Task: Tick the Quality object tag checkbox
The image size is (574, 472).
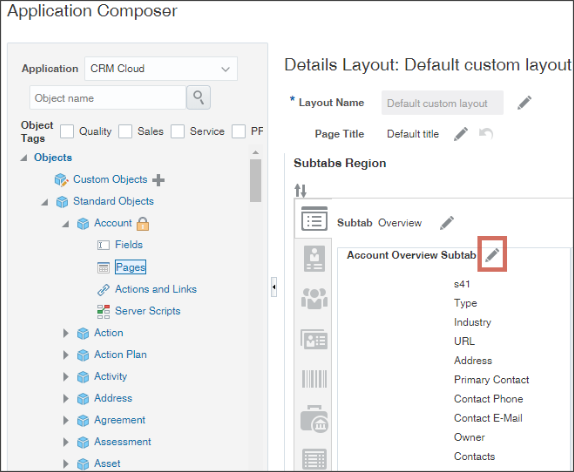Action: [x=67, y=131]
